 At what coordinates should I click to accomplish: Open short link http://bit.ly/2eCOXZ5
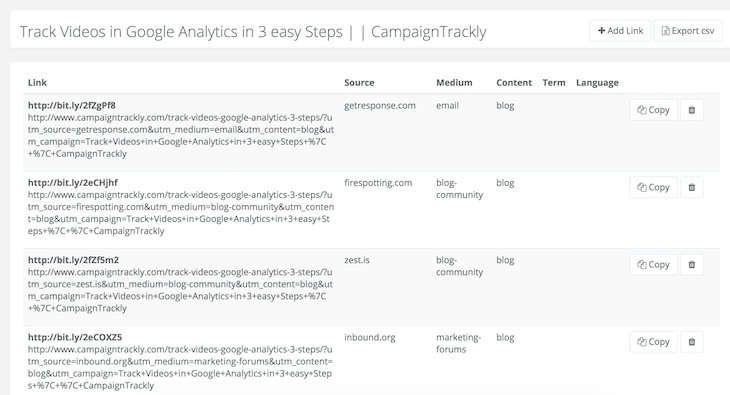[x=75, y=337]
